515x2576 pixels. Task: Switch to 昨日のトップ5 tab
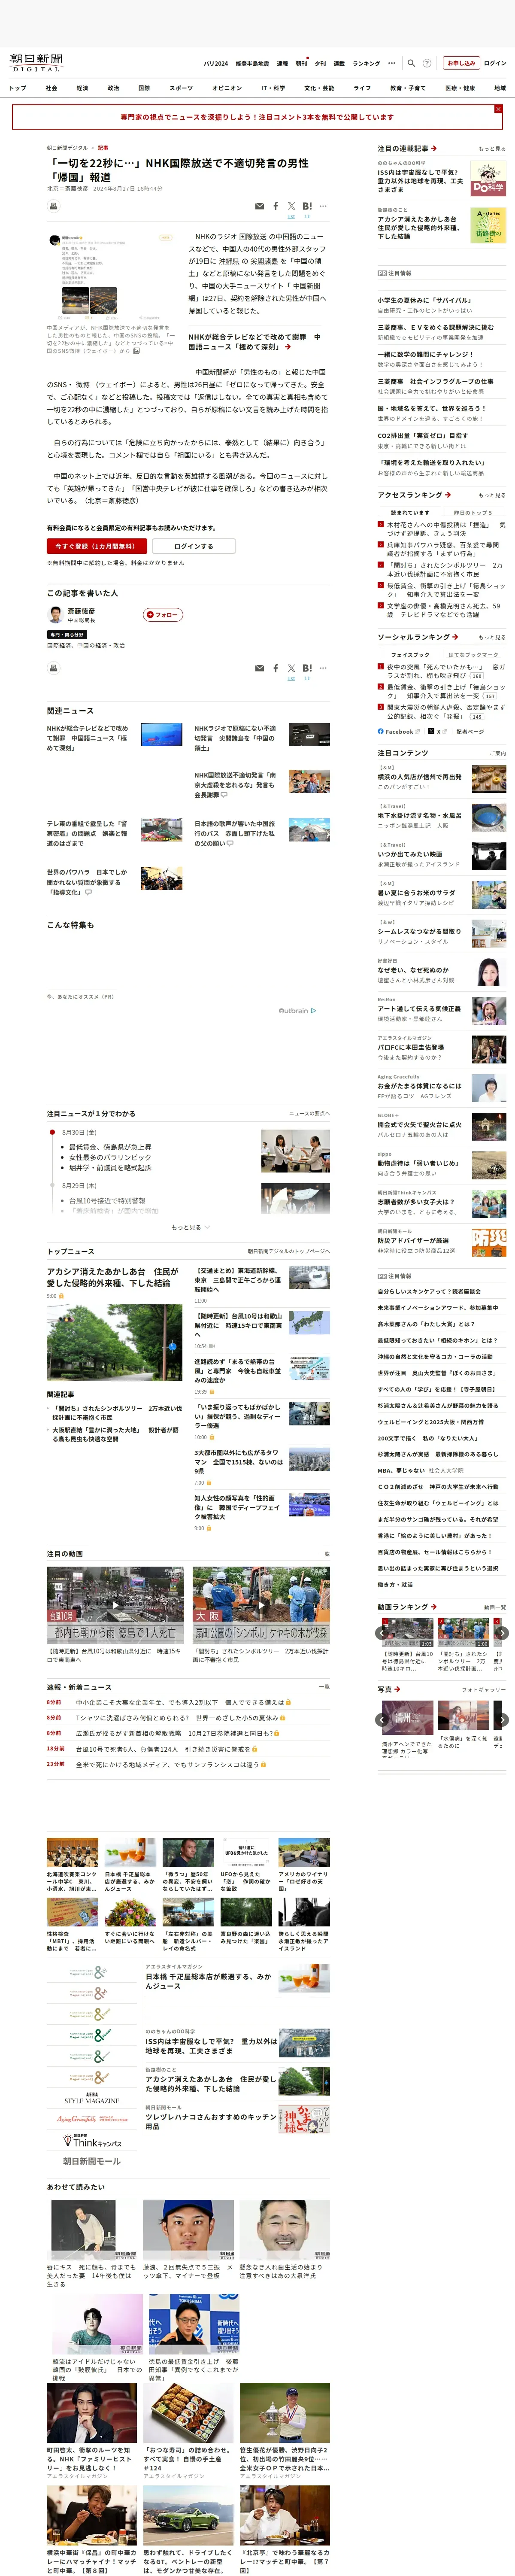click(x=474, y=512)
